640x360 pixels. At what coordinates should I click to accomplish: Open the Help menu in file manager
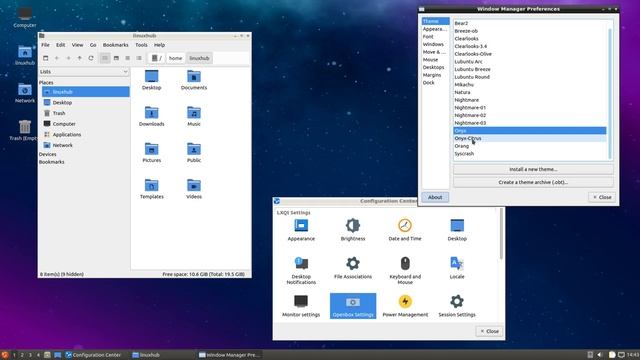(160, 45)
